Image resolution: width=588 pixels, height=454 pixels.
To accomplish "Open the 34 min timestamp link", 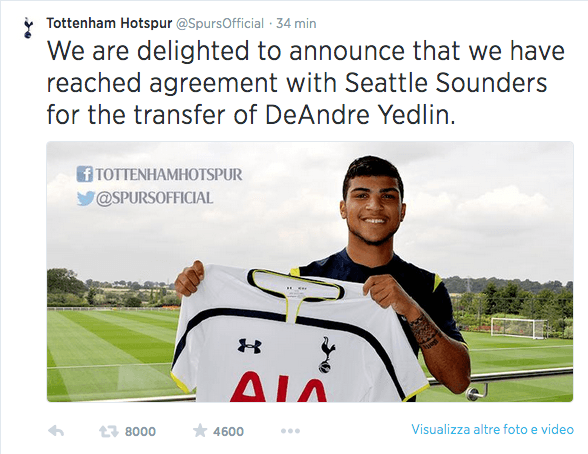I will click(296, 24).
